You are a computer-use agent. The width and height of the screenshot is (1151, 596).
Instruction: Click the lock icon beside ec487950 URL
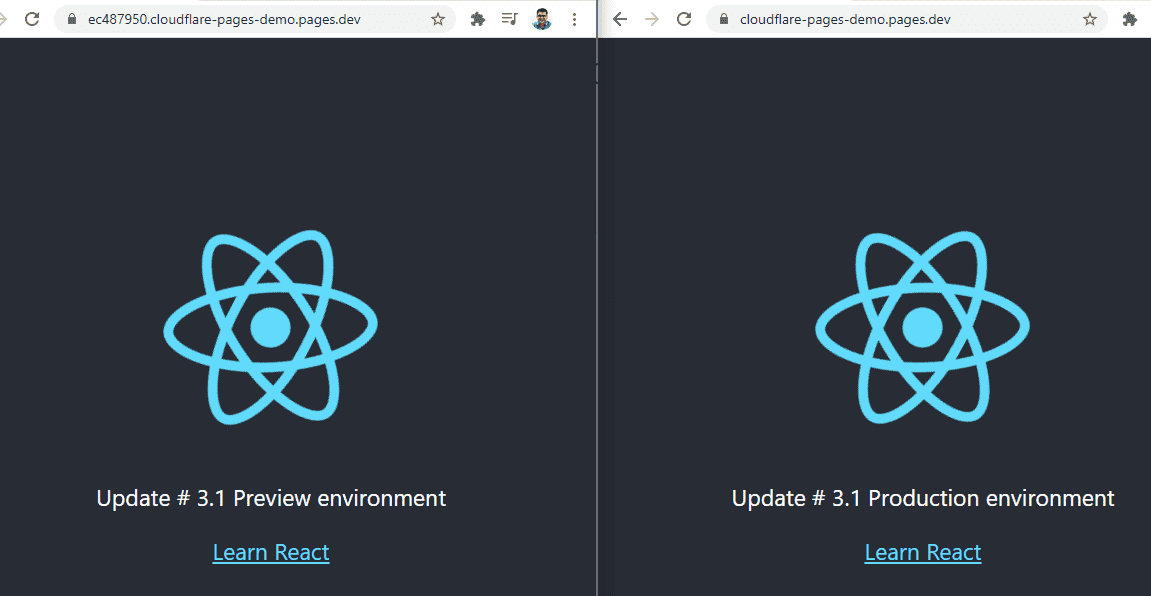tap(72, 19)
